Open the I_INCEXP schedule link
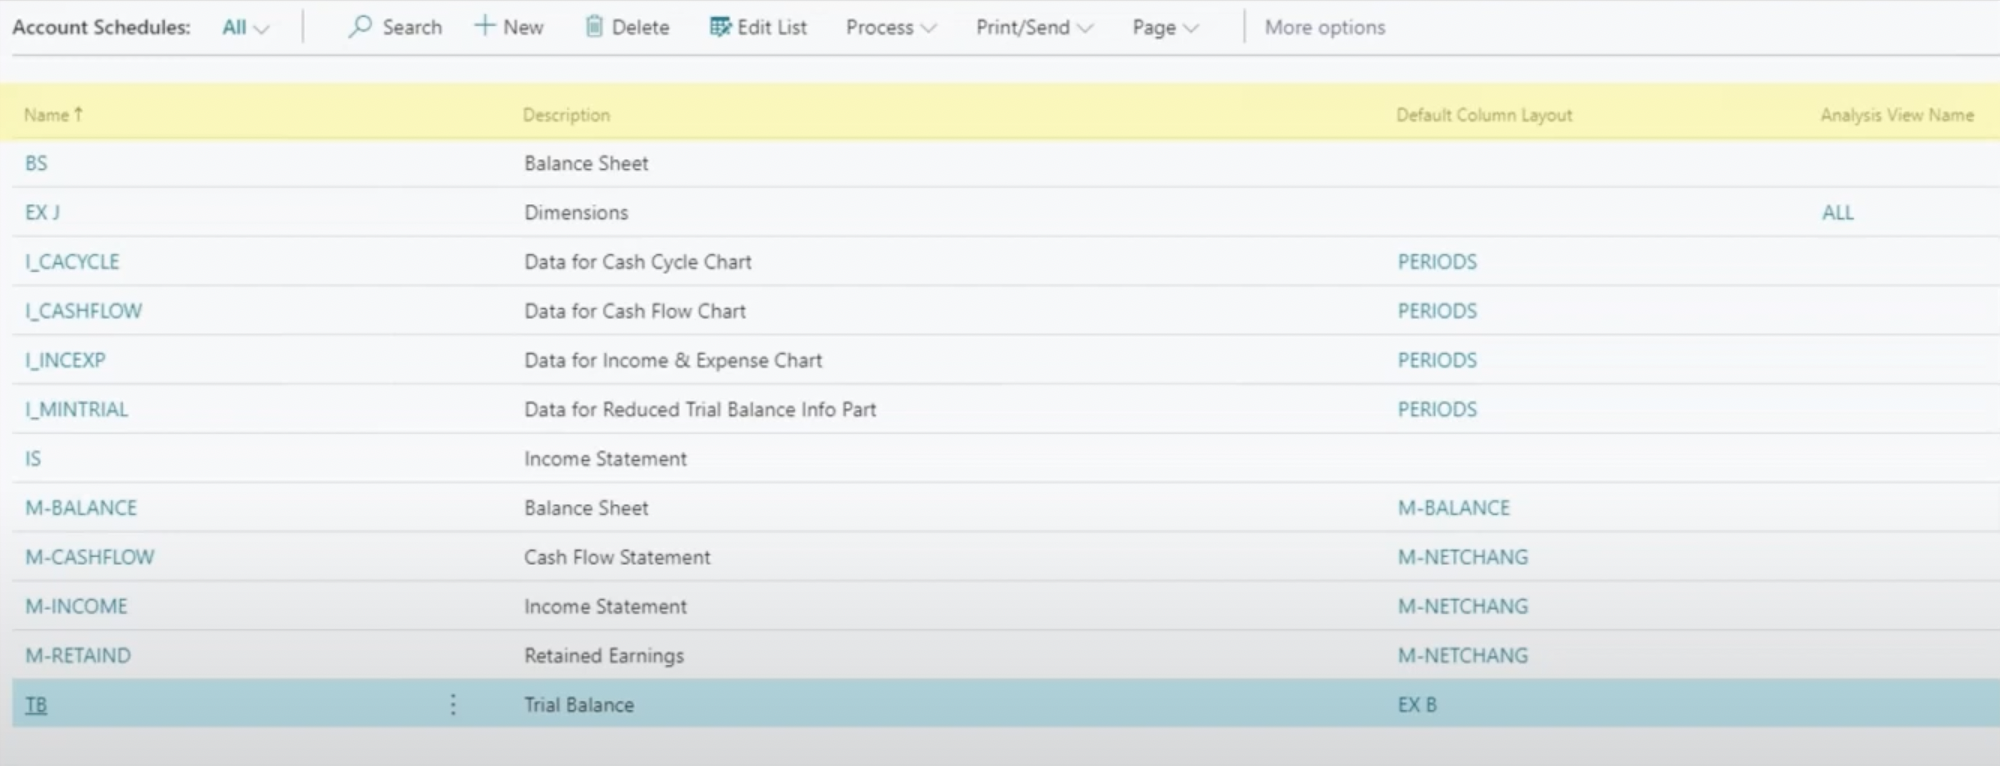Viewport: 2000px width, 766px height. point(65,360)
